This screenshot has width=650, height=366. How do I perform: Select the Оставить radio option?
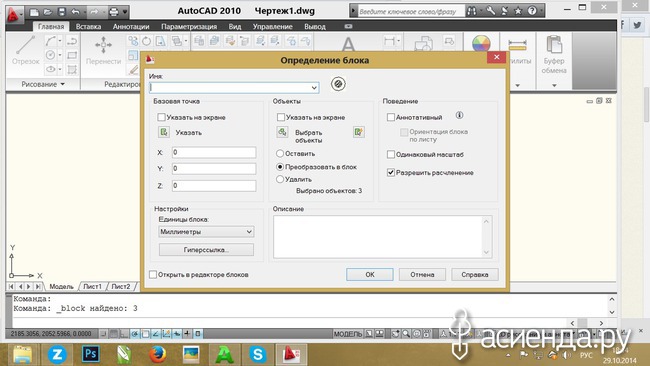[x=280, y=153]
